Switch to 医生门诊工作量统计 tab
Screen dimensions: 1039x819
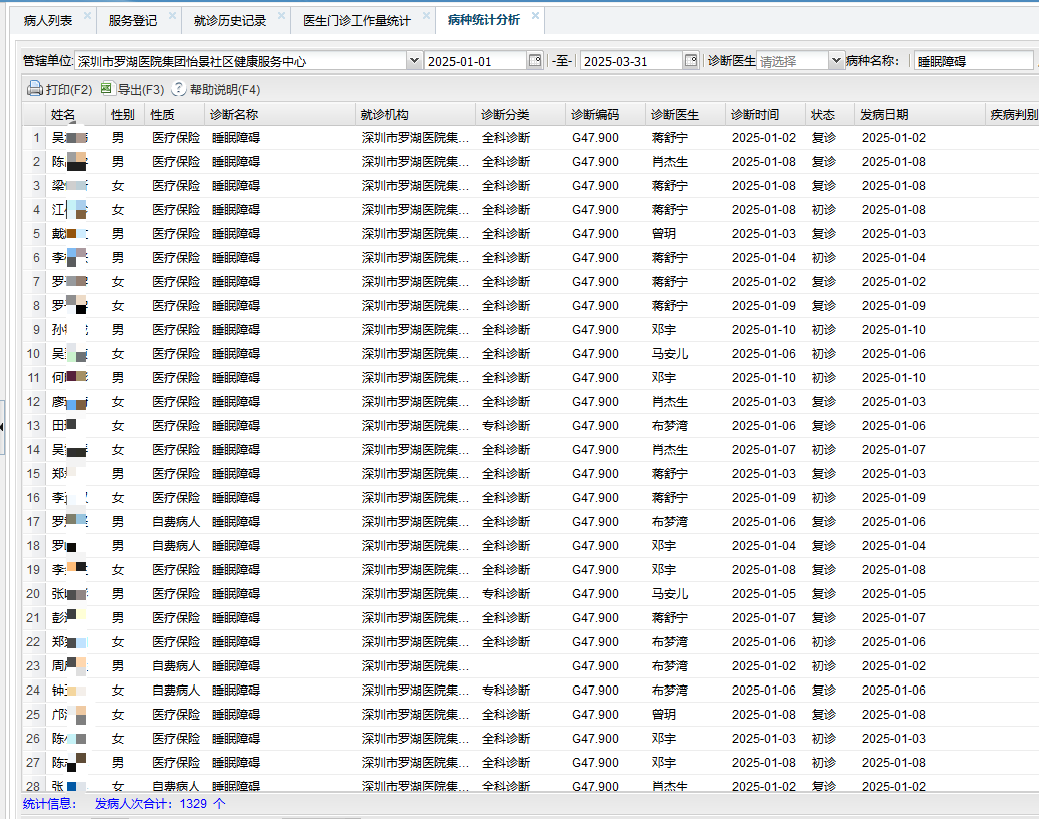point(357,20)
